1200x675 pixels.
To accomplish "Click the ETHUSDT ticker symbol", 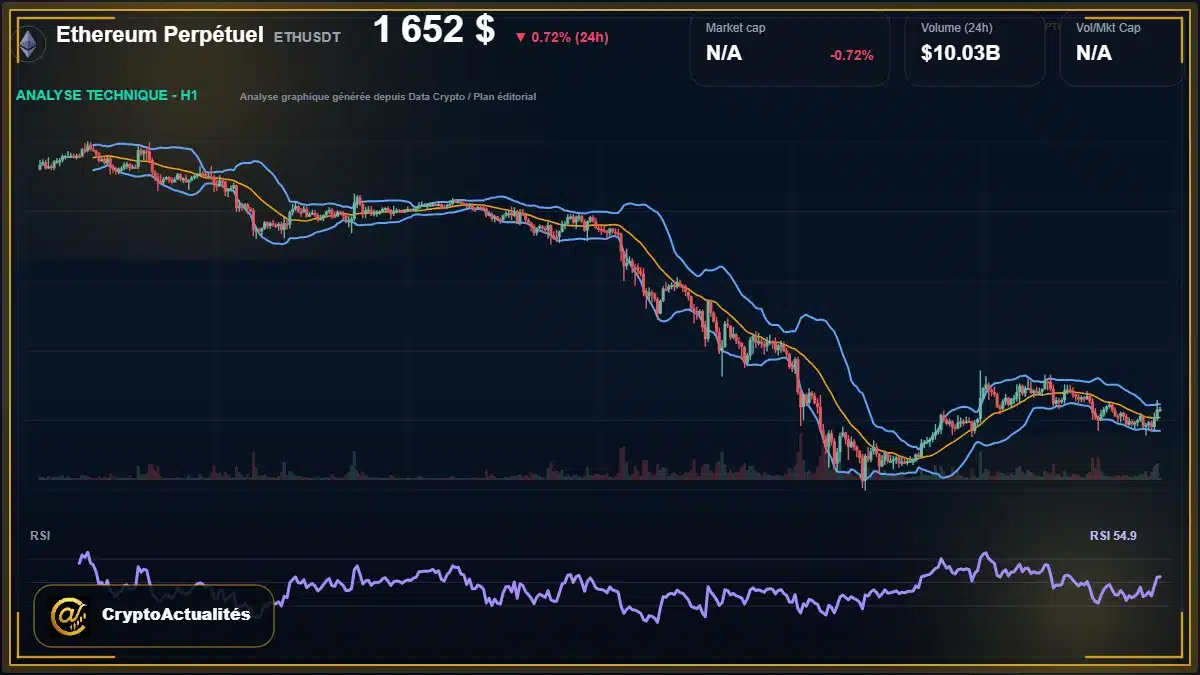I will 307,37.
